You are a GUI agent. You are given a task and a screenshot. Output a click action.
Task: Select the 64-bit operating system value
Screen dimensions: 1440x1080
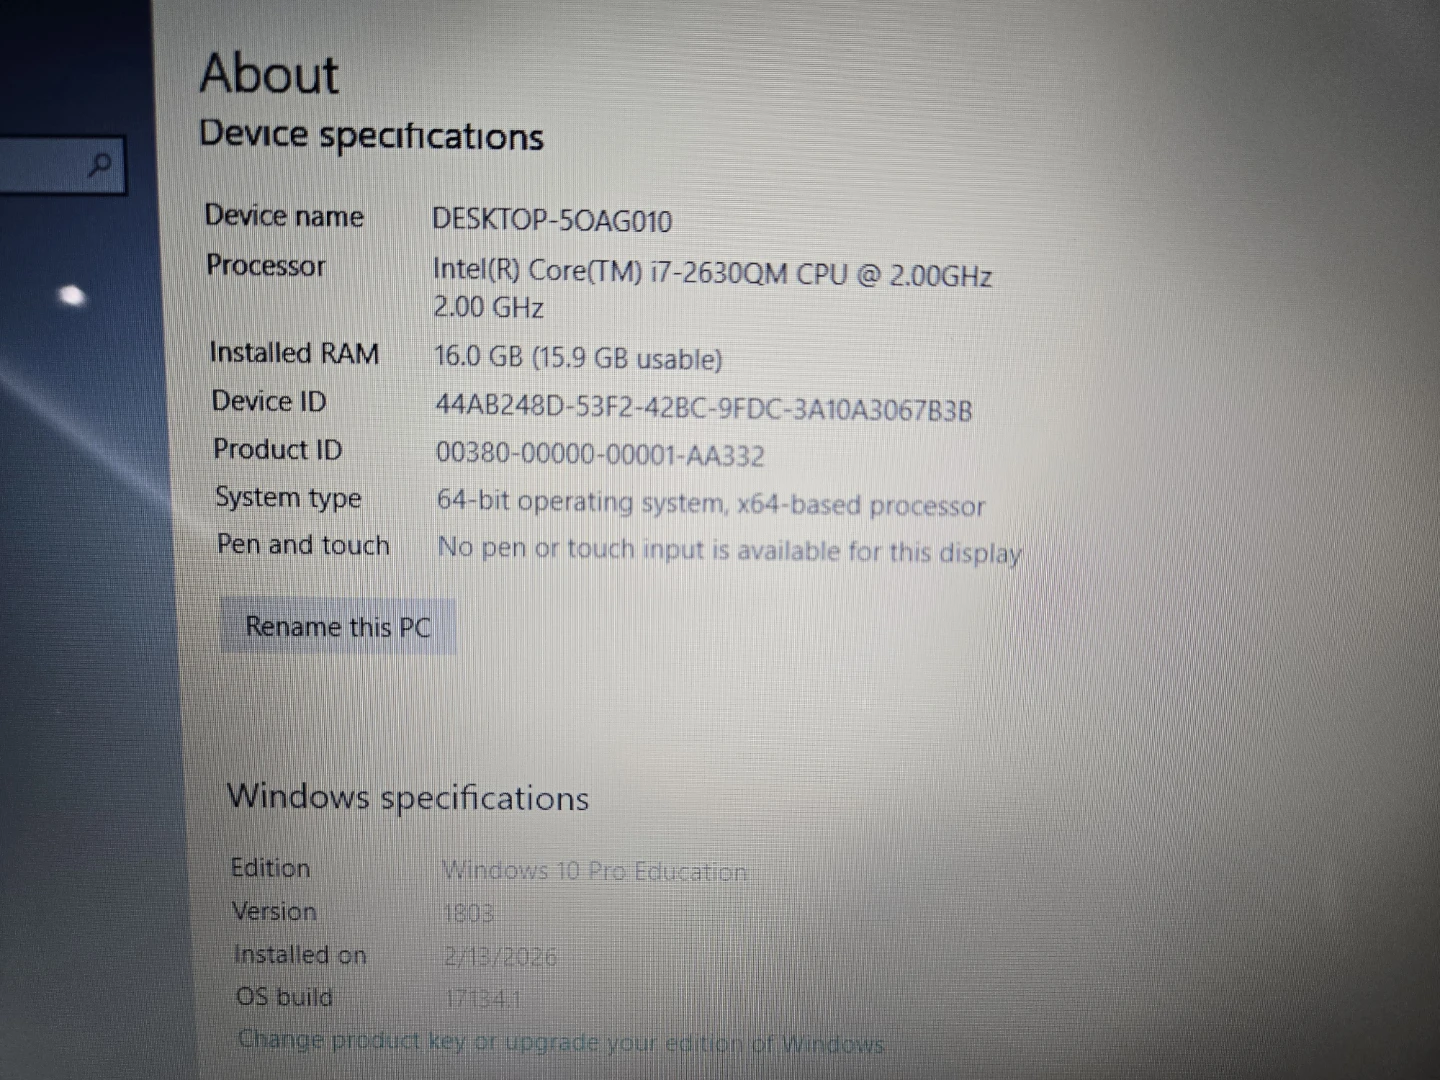click(x=711, y=503)
